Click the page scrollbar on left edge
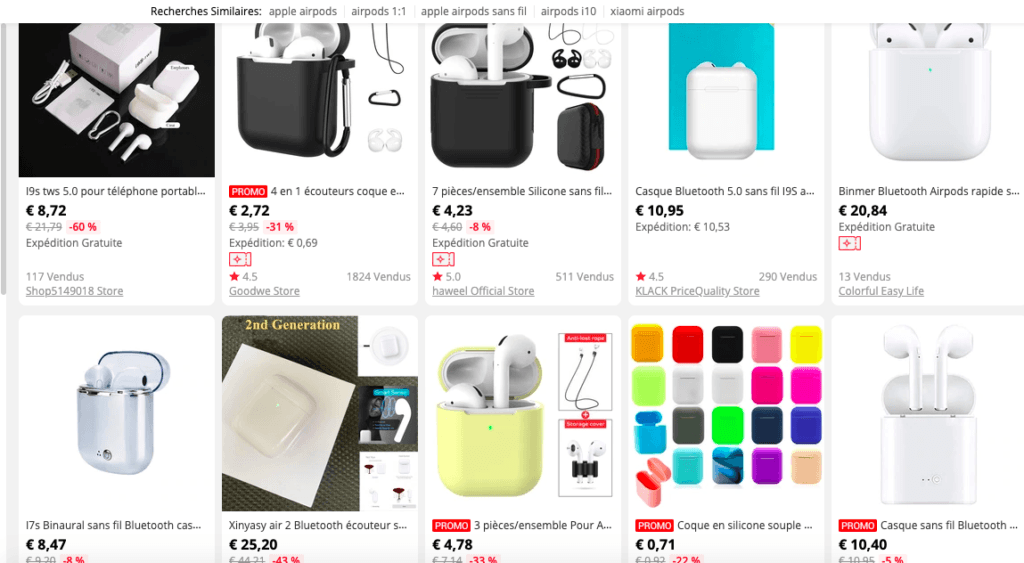1024x563 pixels. (3, 160)
